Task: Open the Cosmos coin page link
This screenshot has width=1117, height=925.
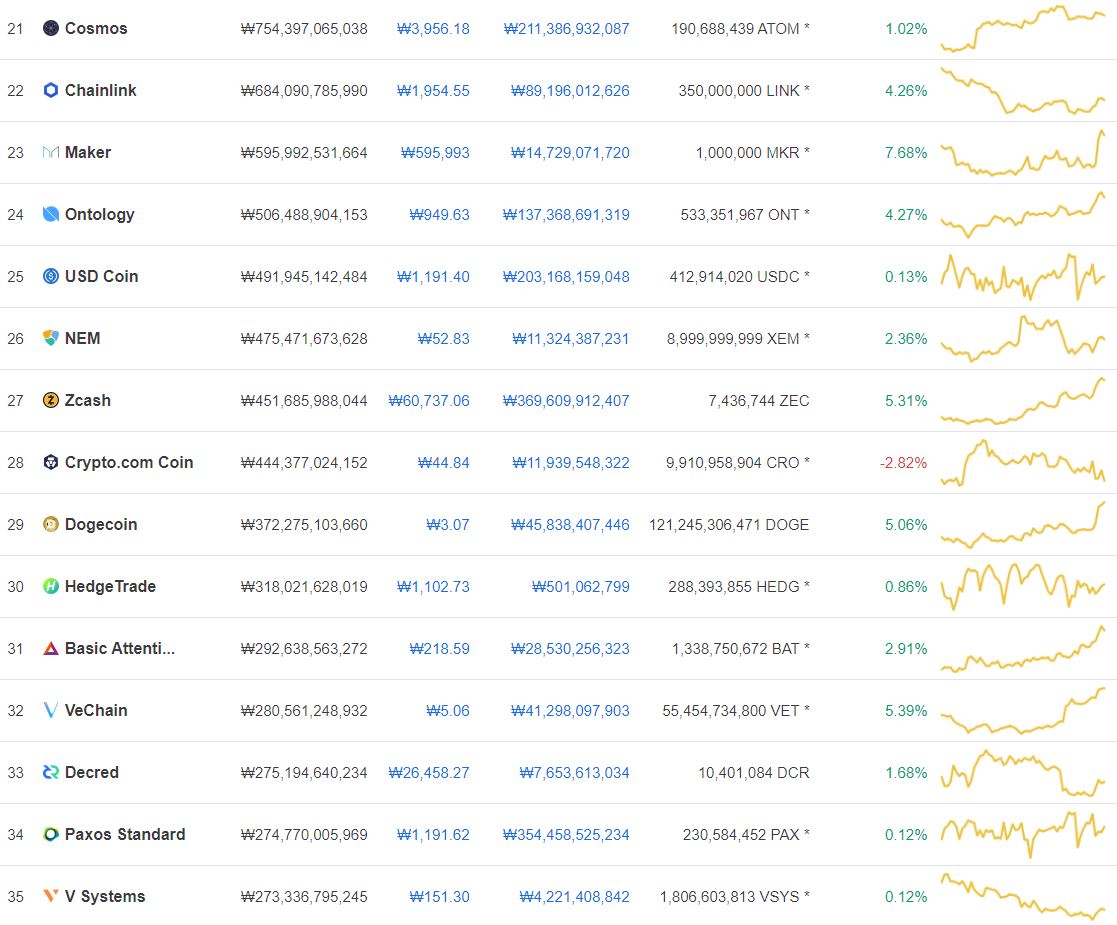Action: [x=96, y=29]
